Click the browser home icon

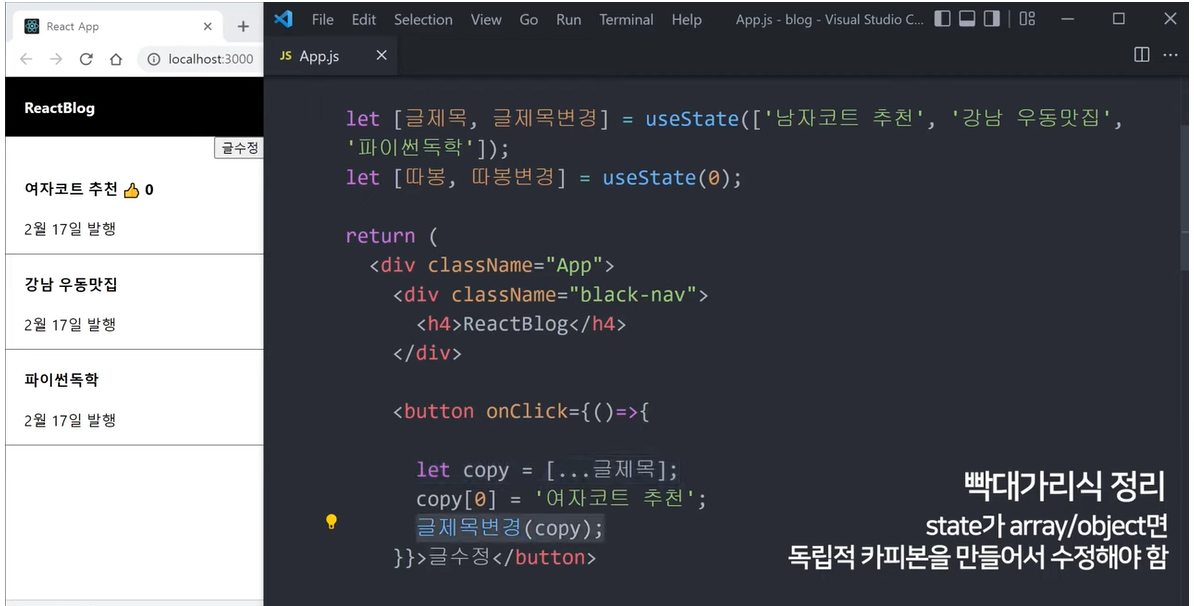(116, 59)
